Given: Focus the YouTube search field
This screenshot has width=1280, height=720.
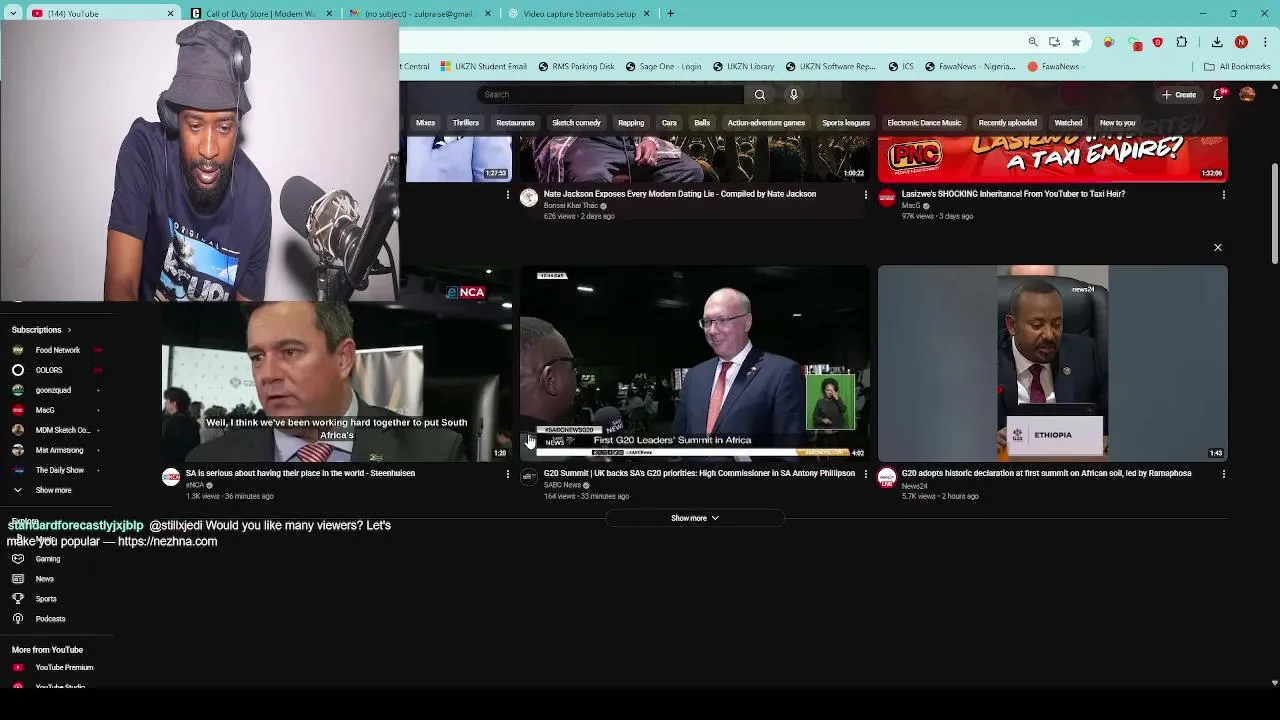Looking at the screenshot, I should pos(610,95).
